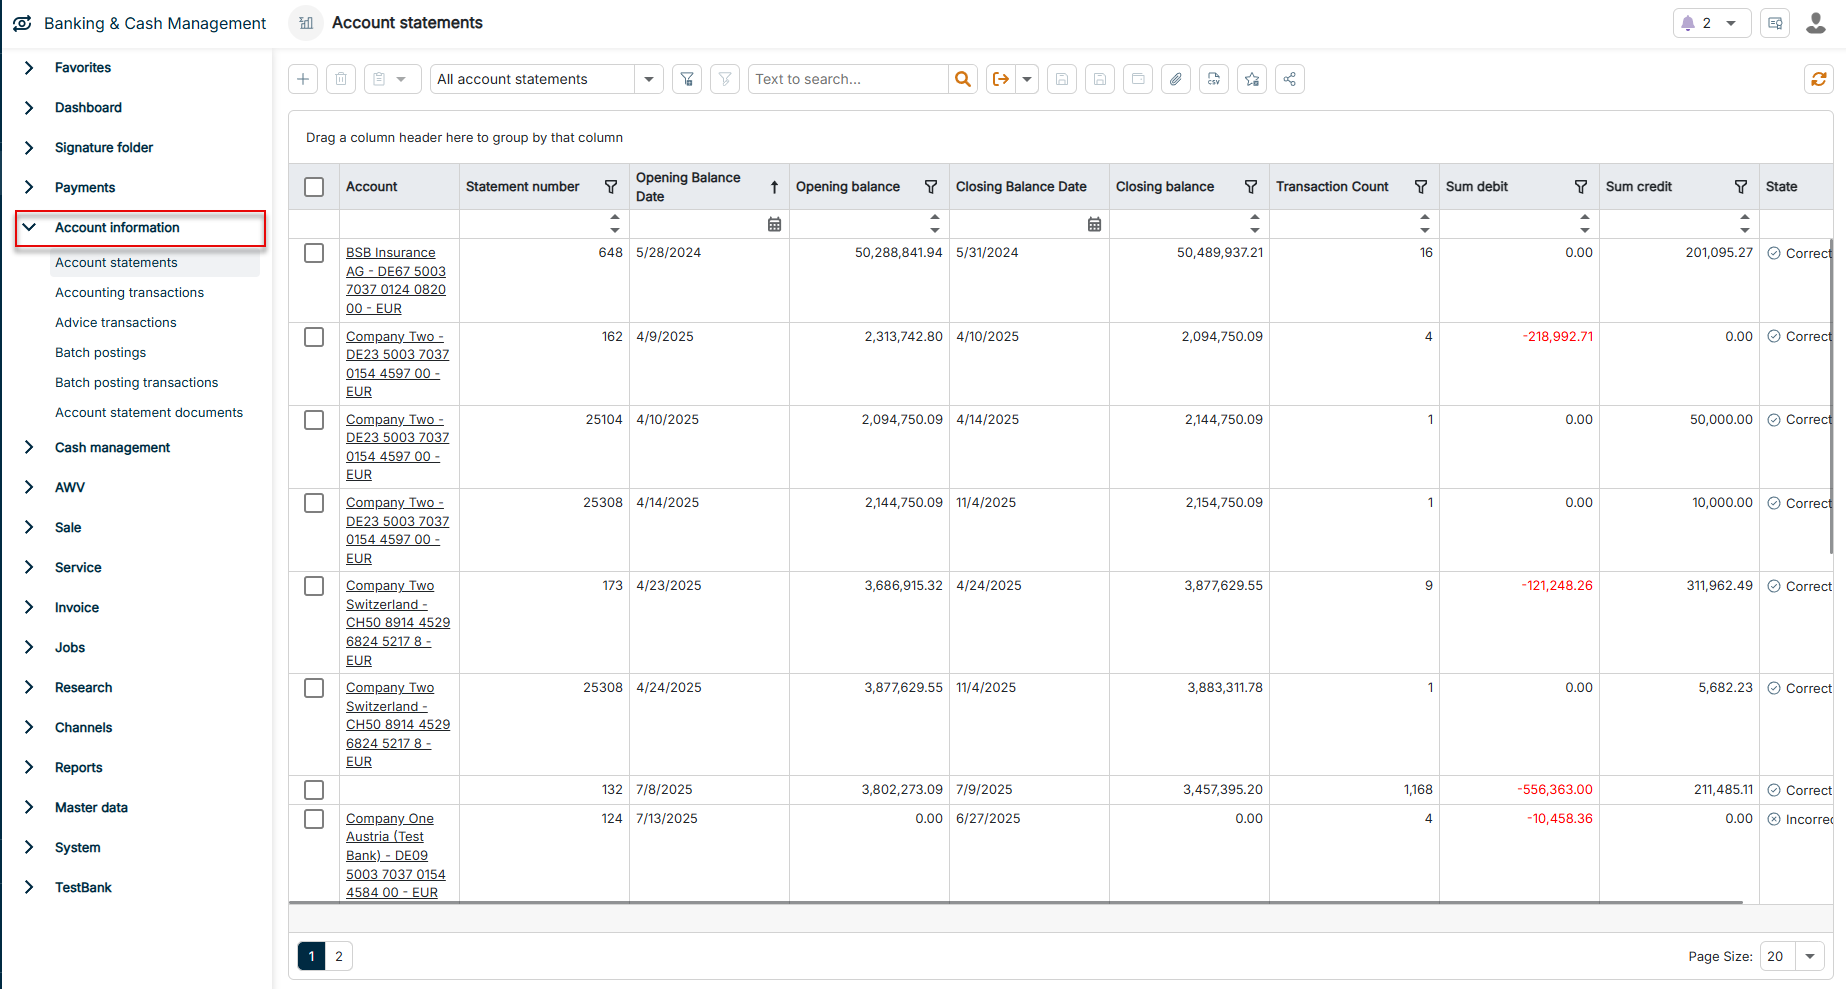Expand the Reports menu section
Viewport: 1846px width, 989px height.
tap(29, 768)
